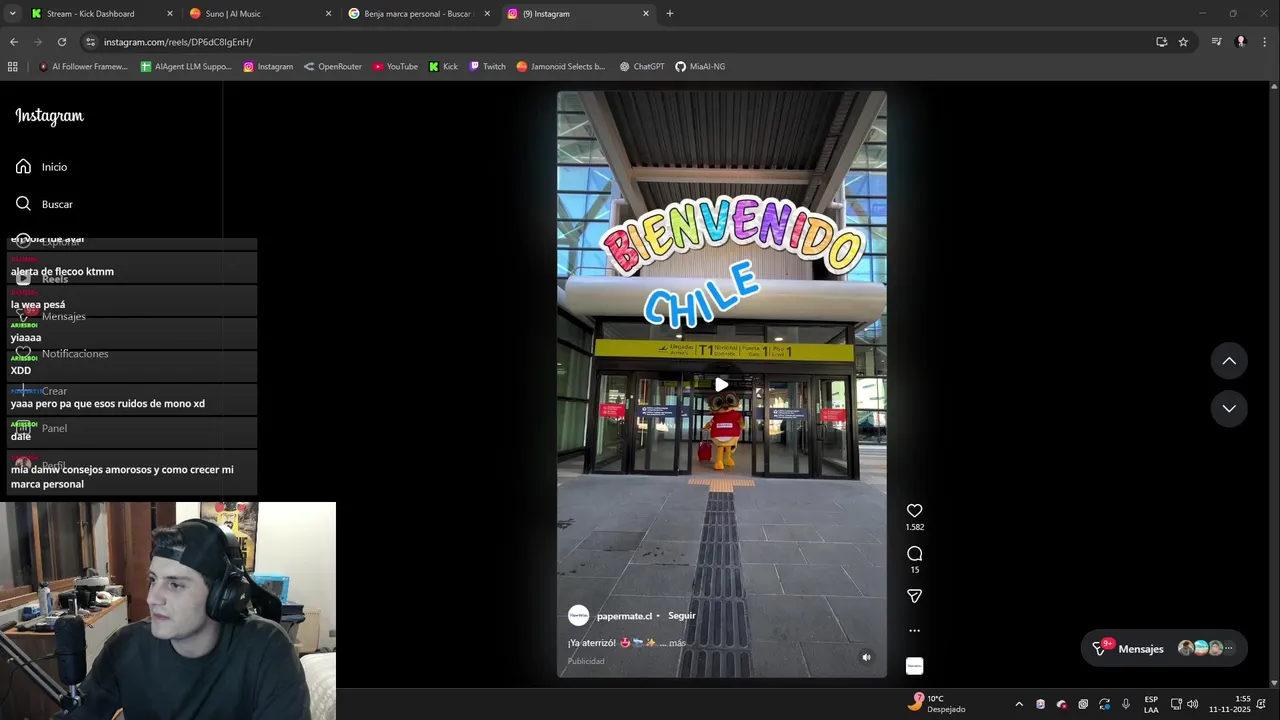Open taskbar volume icon
This screenshot has height=720, width=1280.
point(1192,704)
